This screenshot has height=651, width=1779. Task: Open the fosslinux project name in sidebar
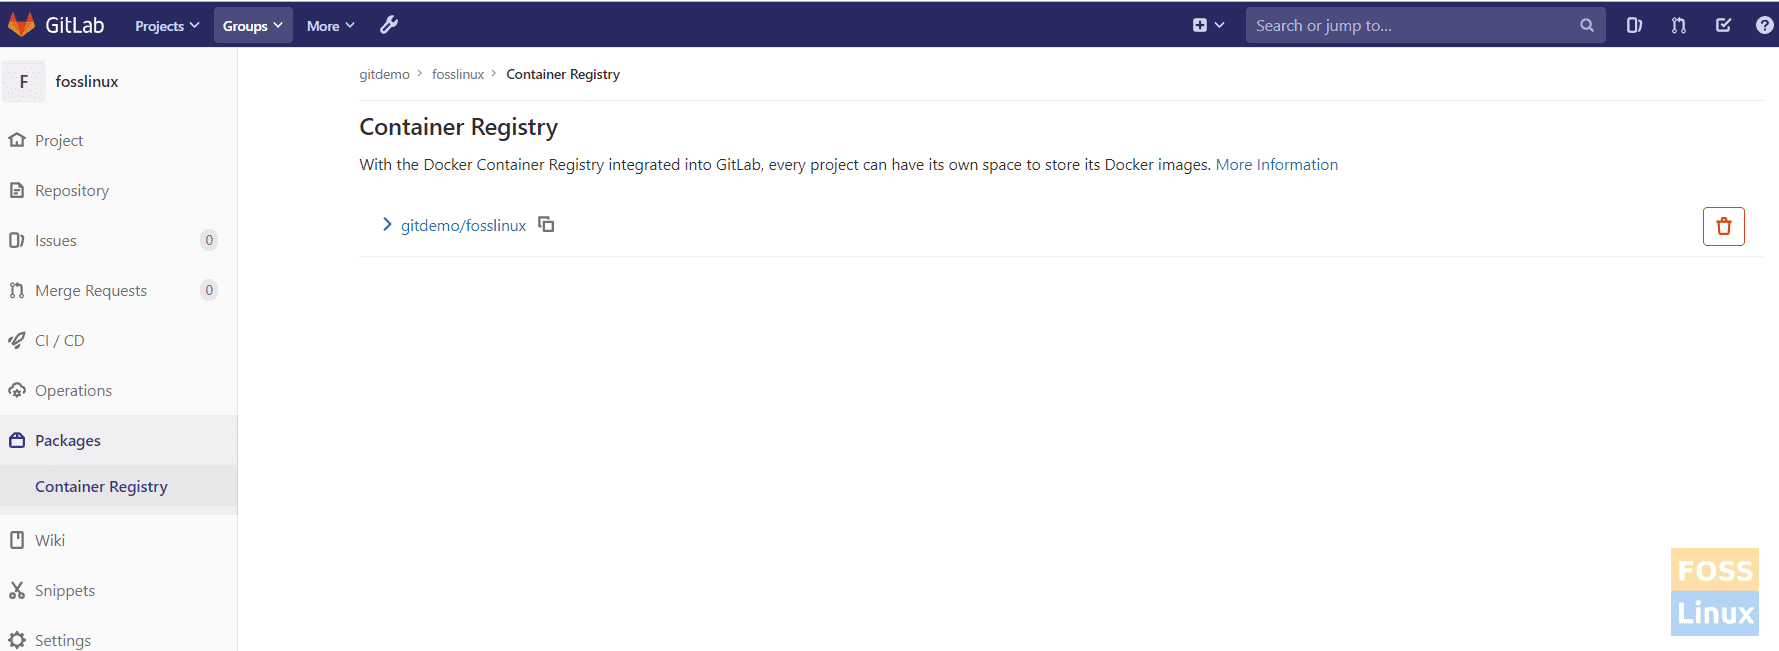[x=87, y=81]
